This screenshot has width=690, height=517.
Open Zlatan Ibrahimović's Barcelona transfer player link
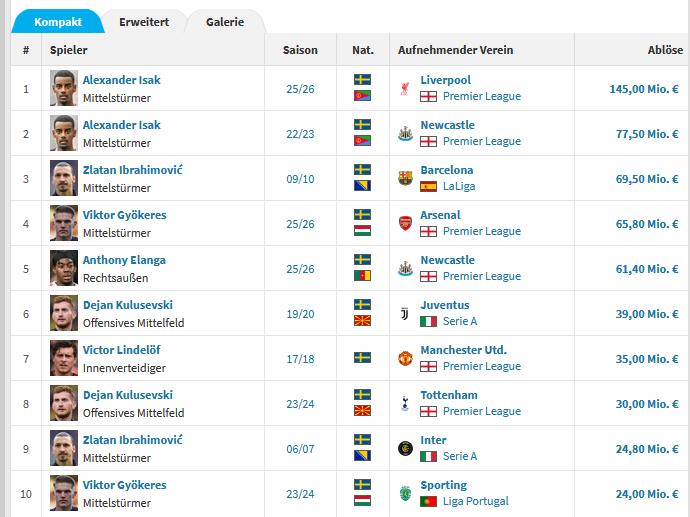click(x=132, y=170)
